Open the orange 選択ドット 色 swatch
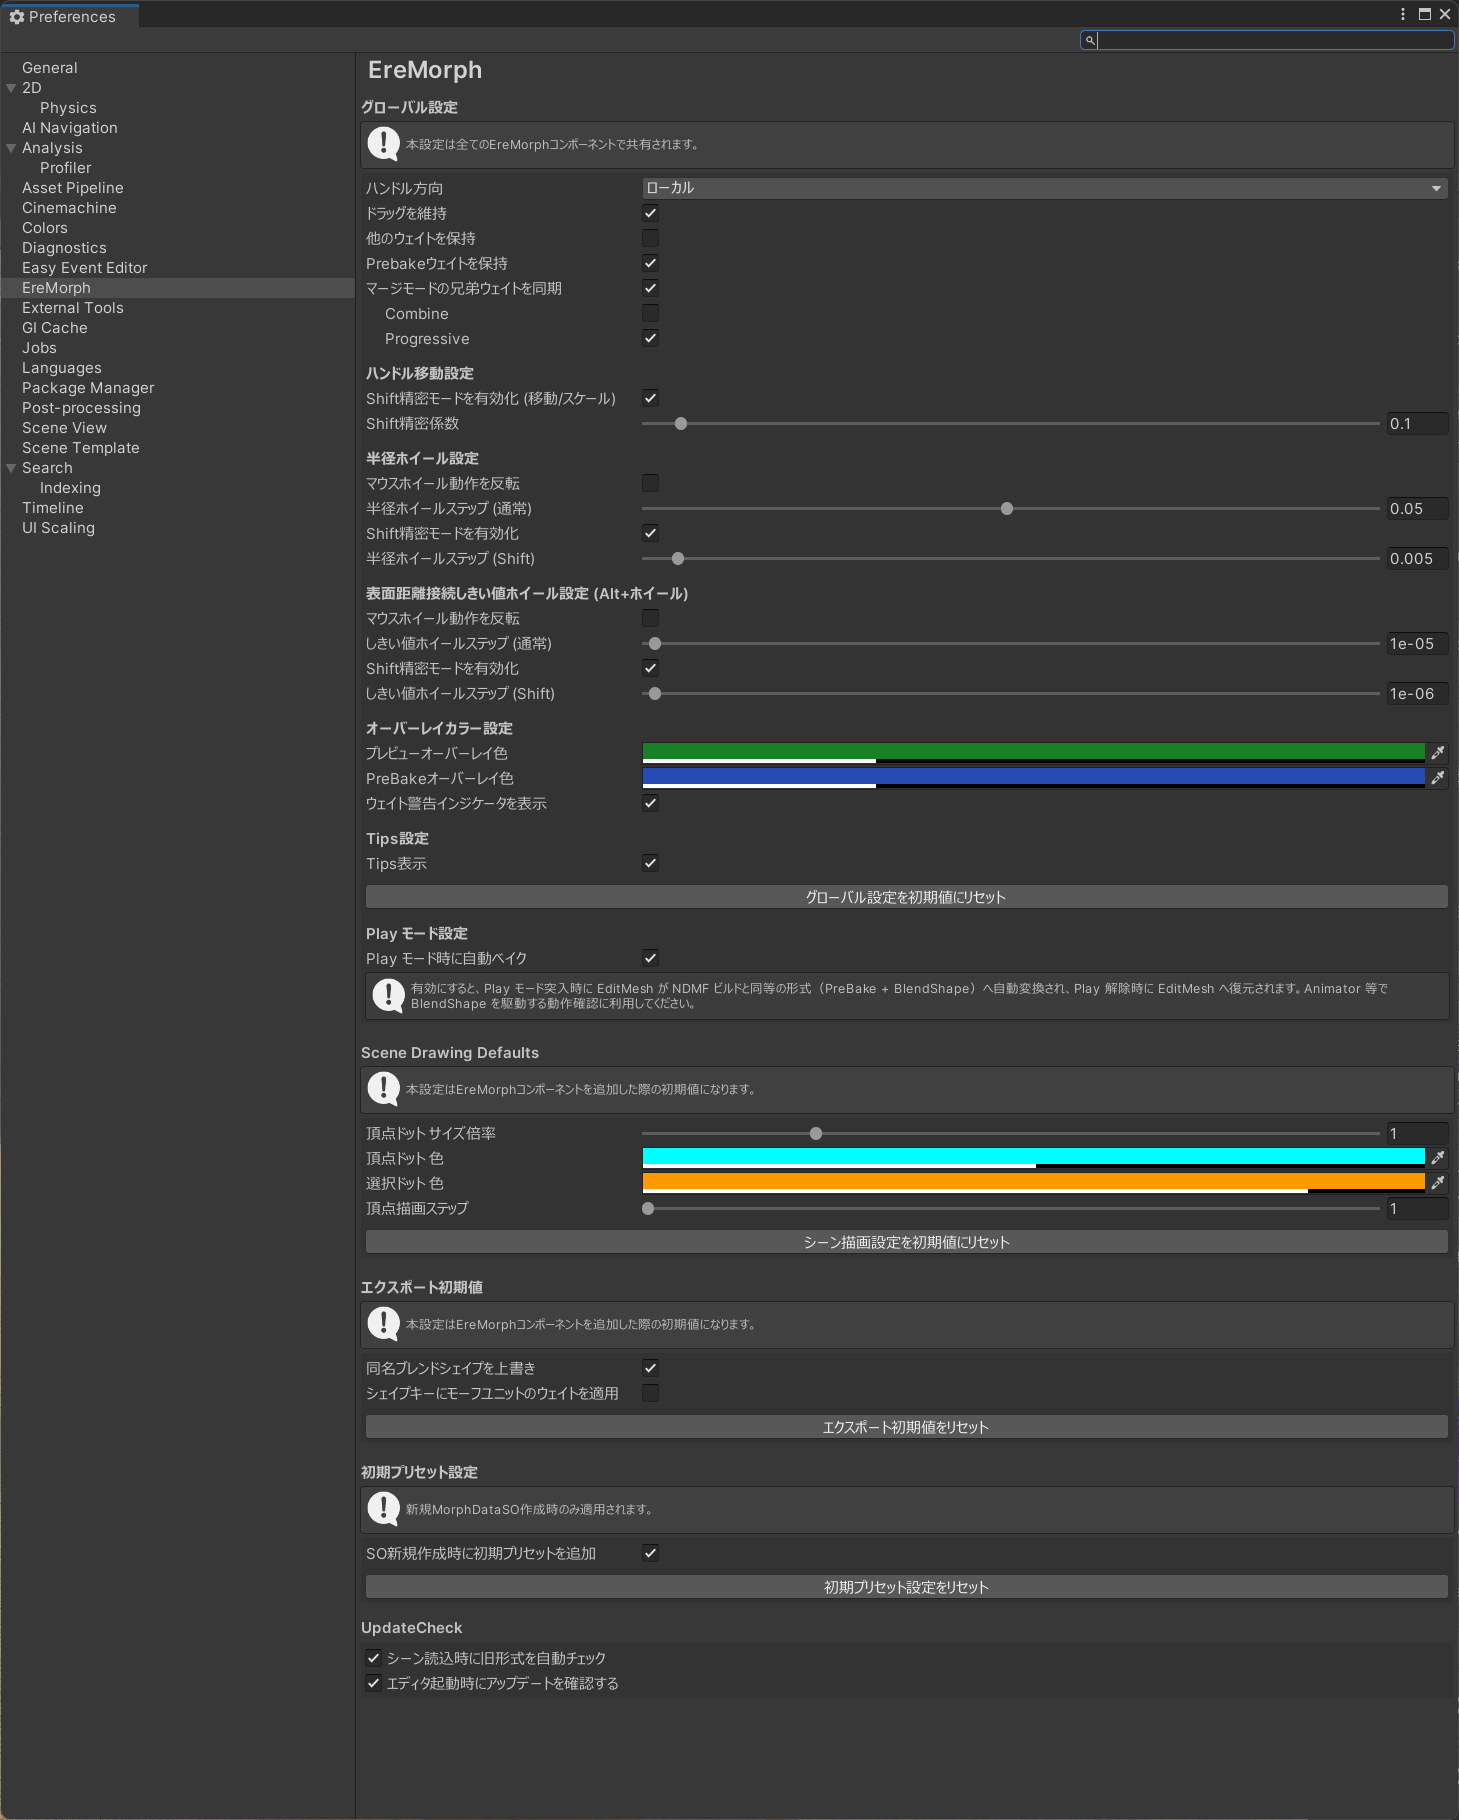The image size is (1459, 1820). pos(1033,1183)
